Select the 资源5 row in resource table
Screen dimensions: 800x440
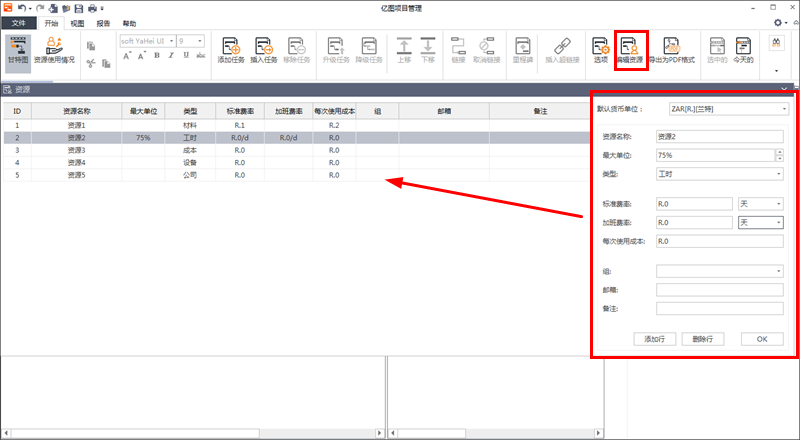tap(297, 175)
